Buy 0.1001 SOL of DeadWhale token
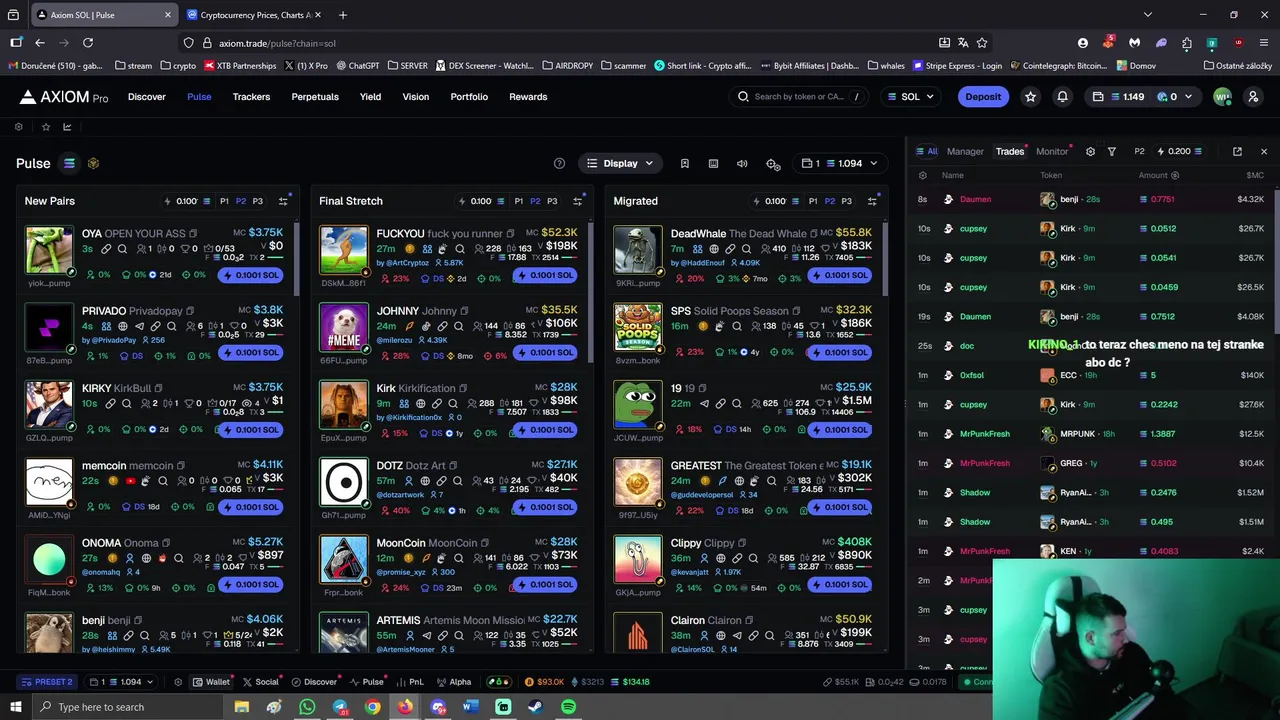 840,275
